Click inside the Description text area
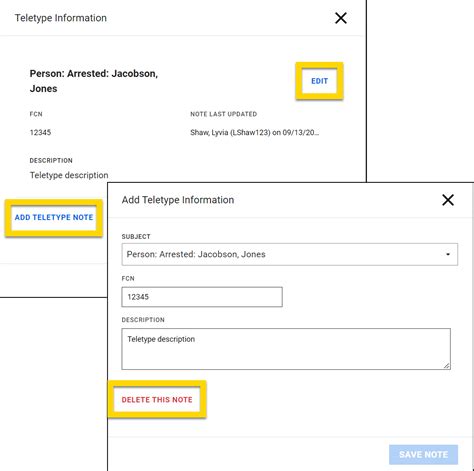 (x=286, y=349)
